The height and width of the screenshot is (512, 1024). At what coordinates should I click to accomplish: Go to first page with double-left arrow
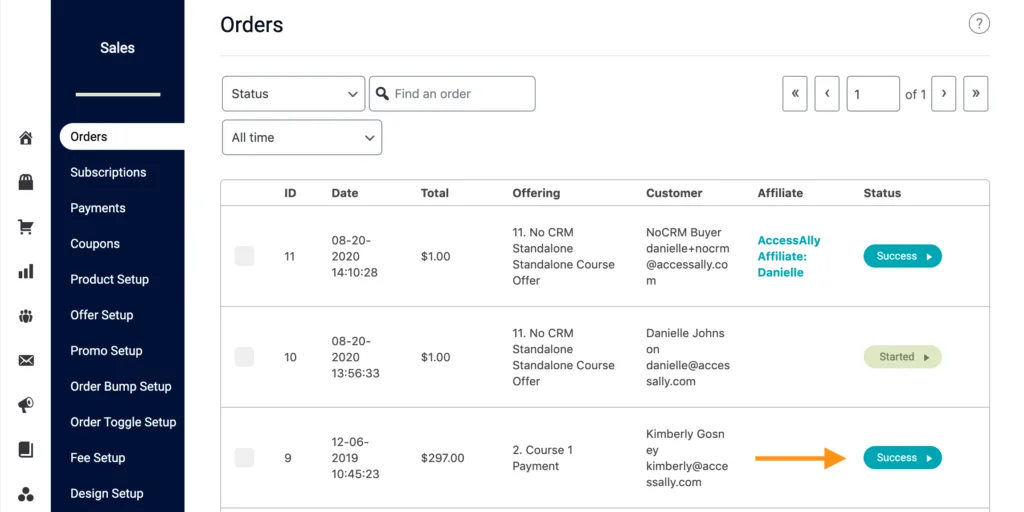click(x=795, y=93)
